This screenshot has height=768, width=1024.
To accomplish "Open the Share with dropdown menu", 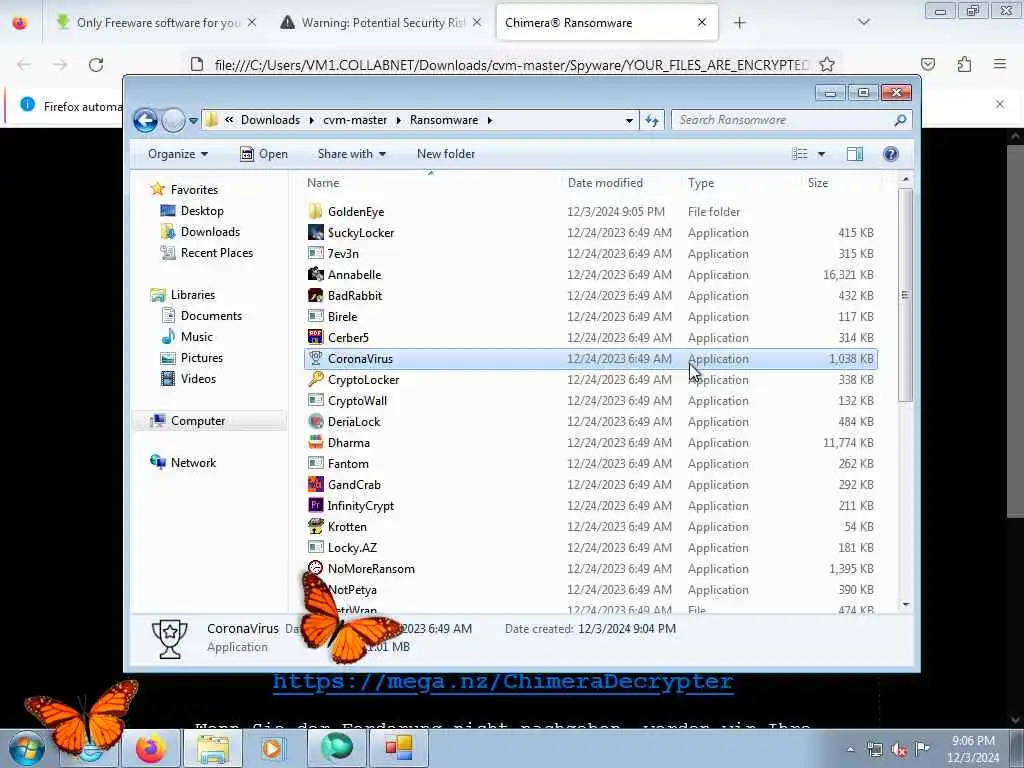I will pyautogui.click(x=351, y=154).
